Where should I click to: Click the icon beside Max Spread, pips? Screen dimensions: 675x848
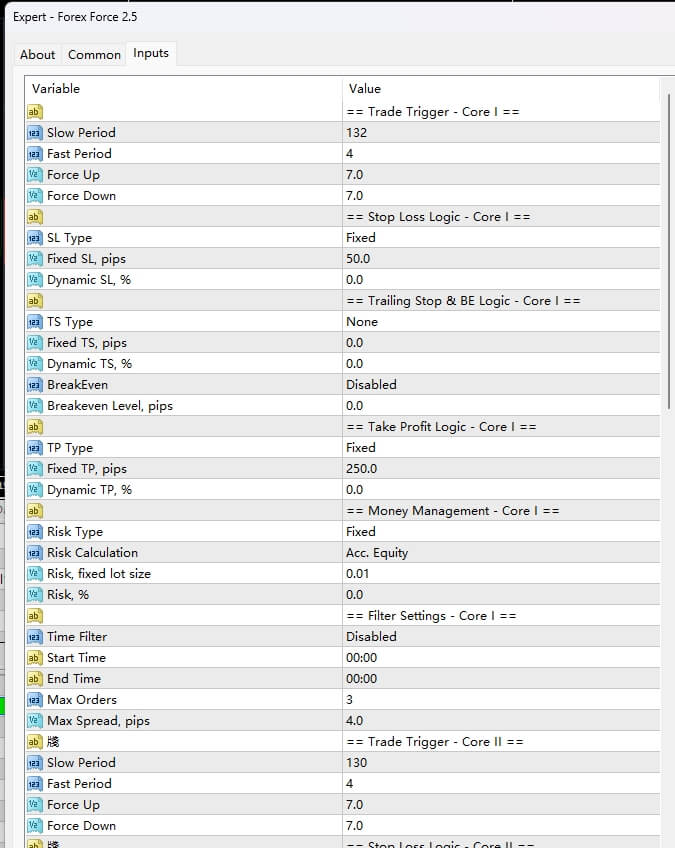pos(34,721)
